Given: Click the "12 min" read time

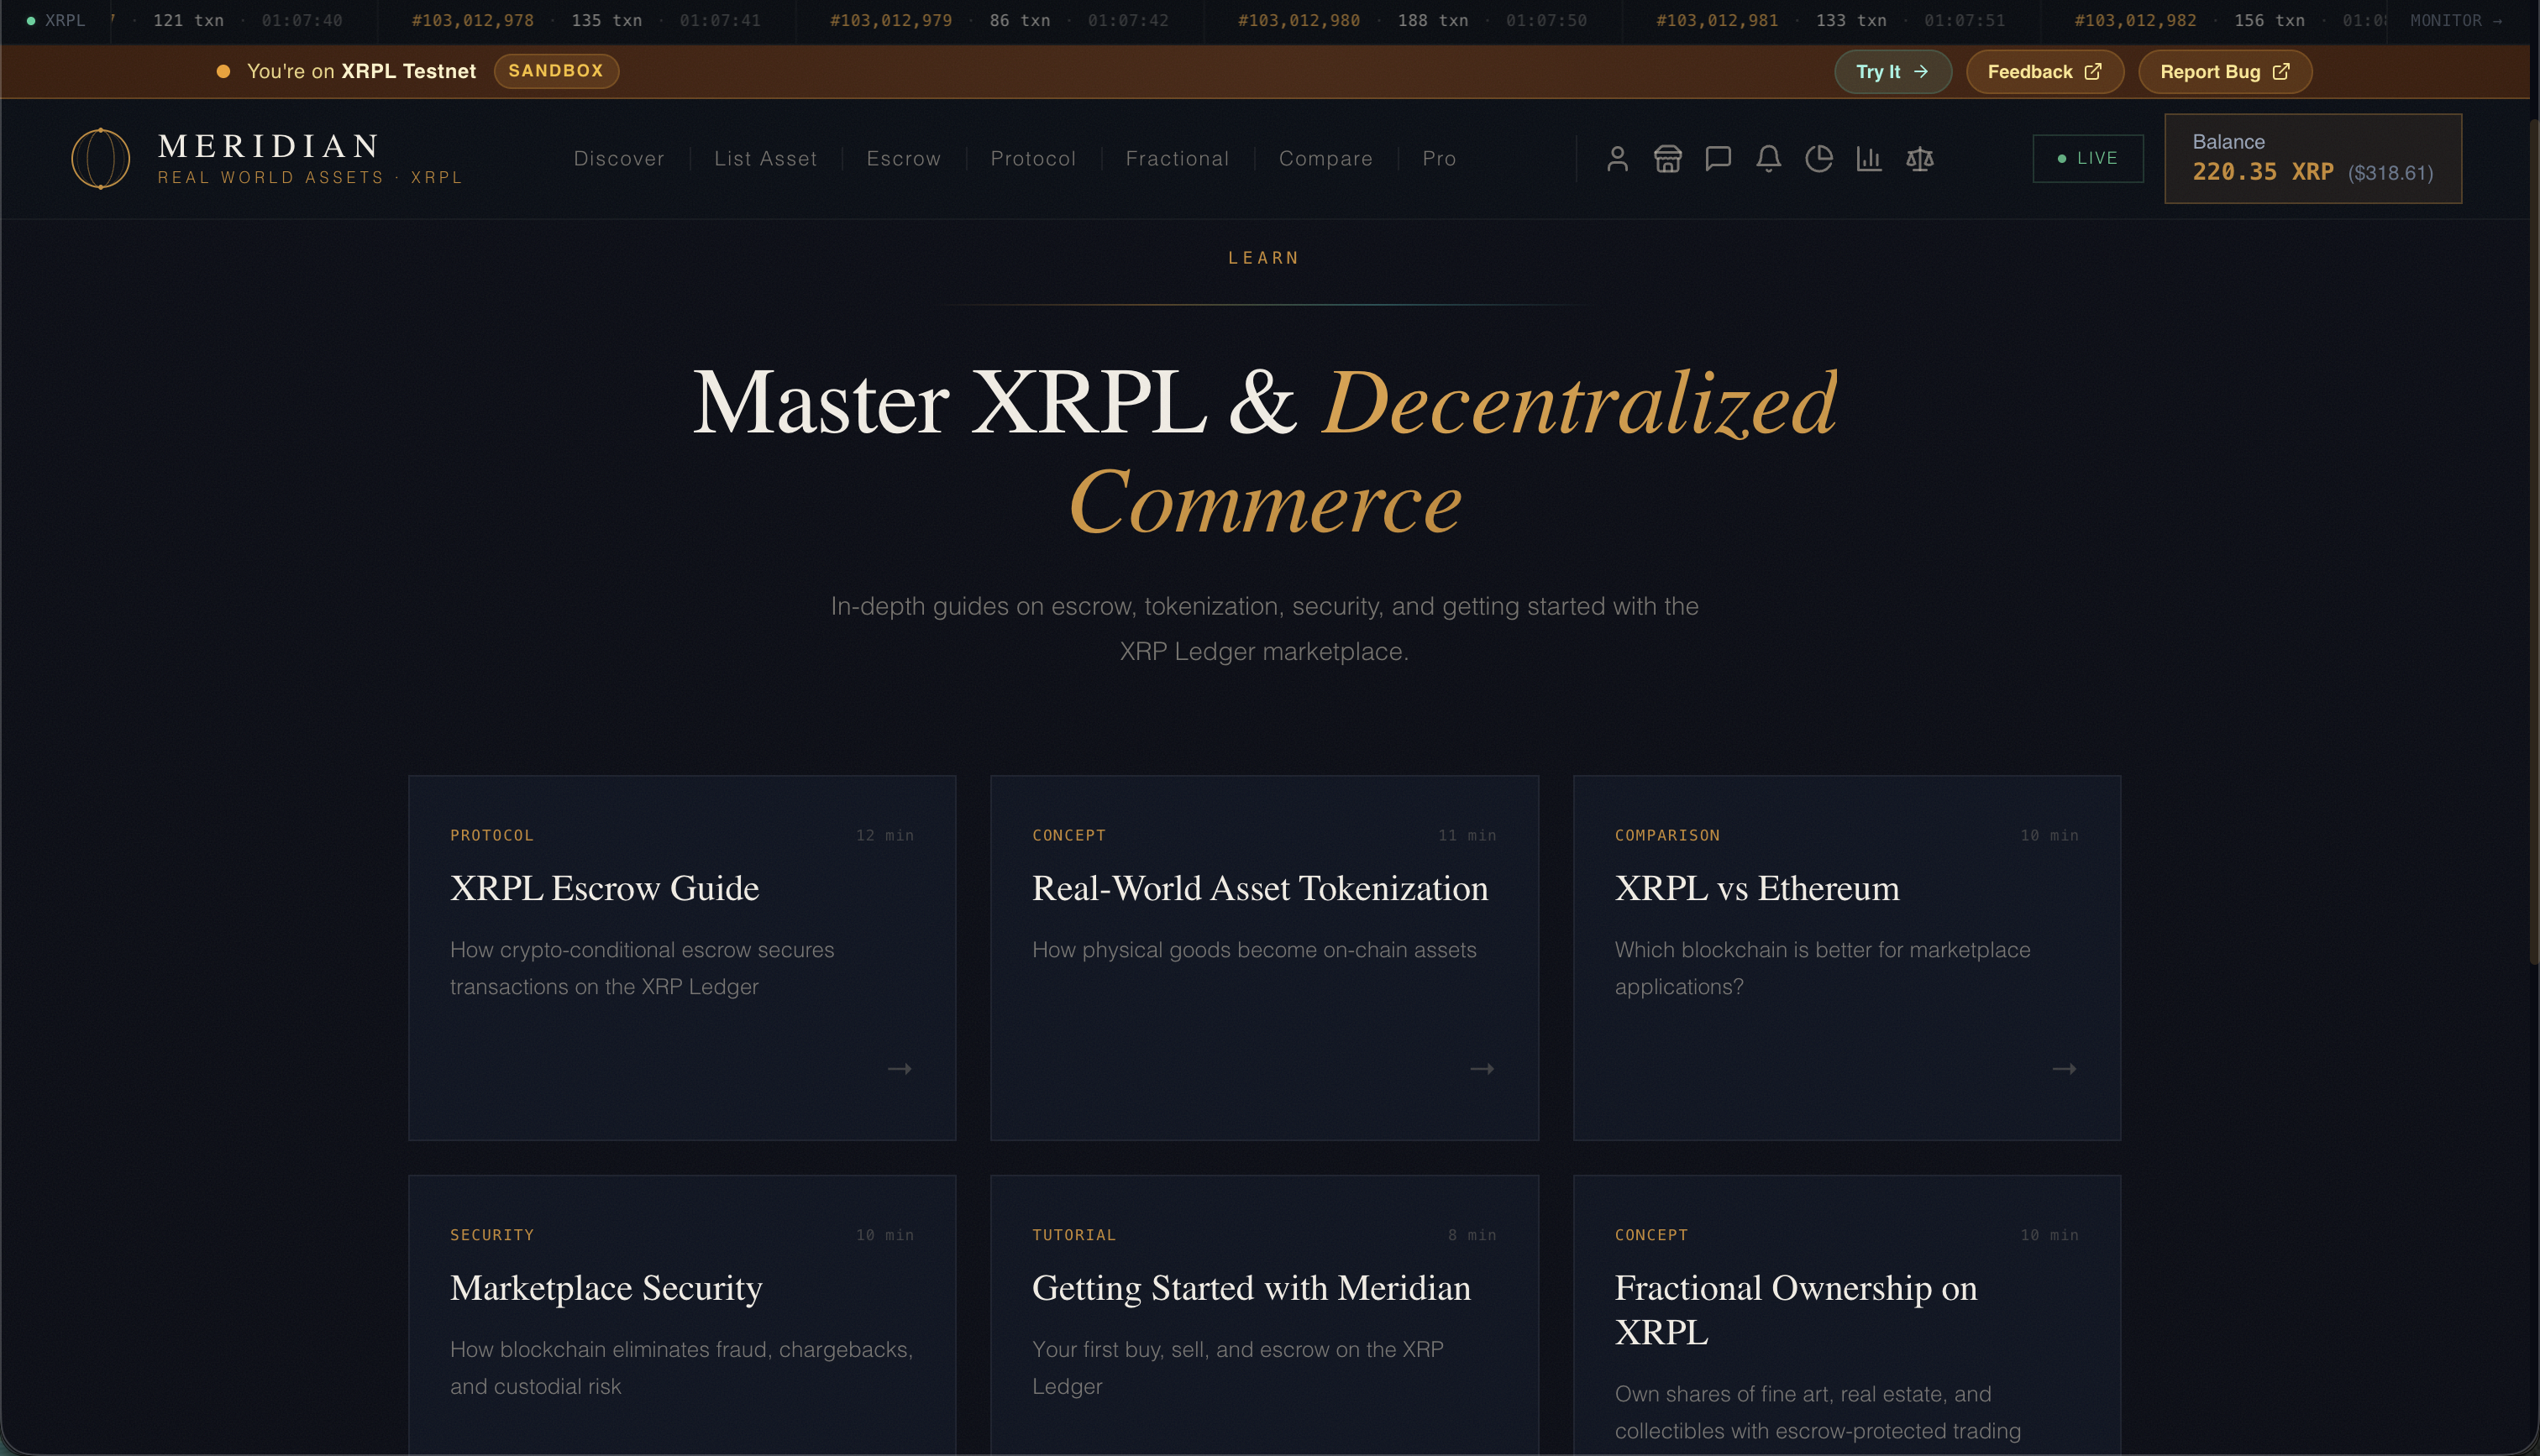Looking at the screenshot, I should (885, 835).
